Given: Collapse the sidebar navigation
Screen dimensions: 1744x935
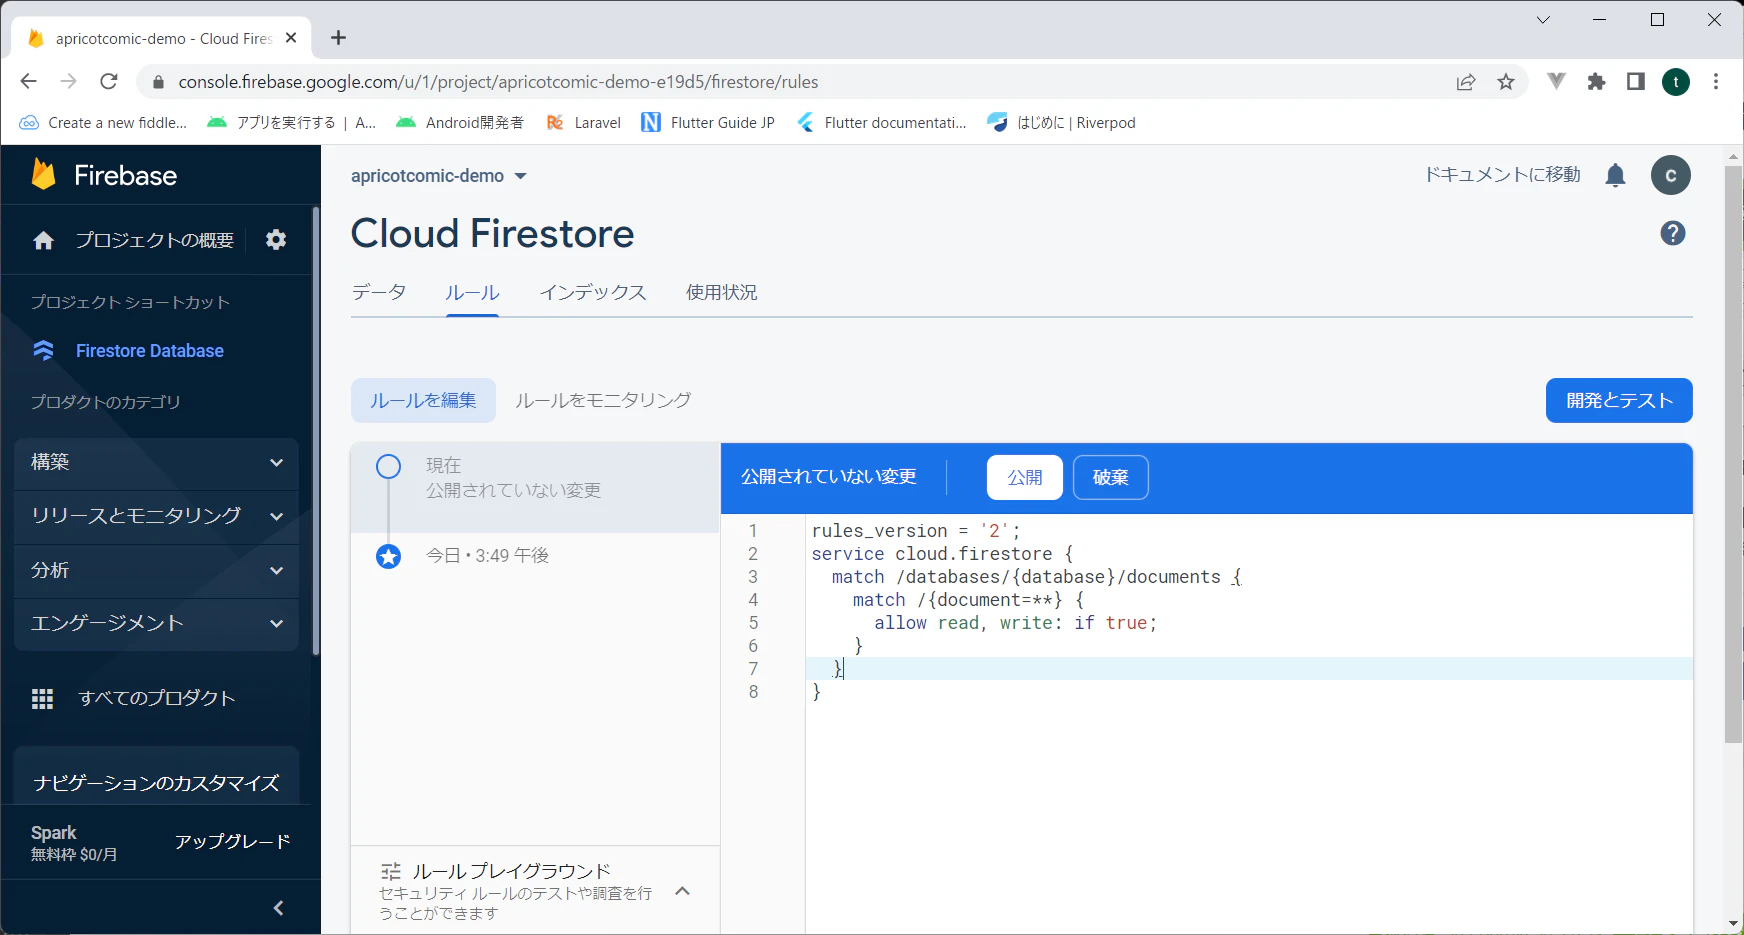Looking at the screenshot, I should click(279, 908).
